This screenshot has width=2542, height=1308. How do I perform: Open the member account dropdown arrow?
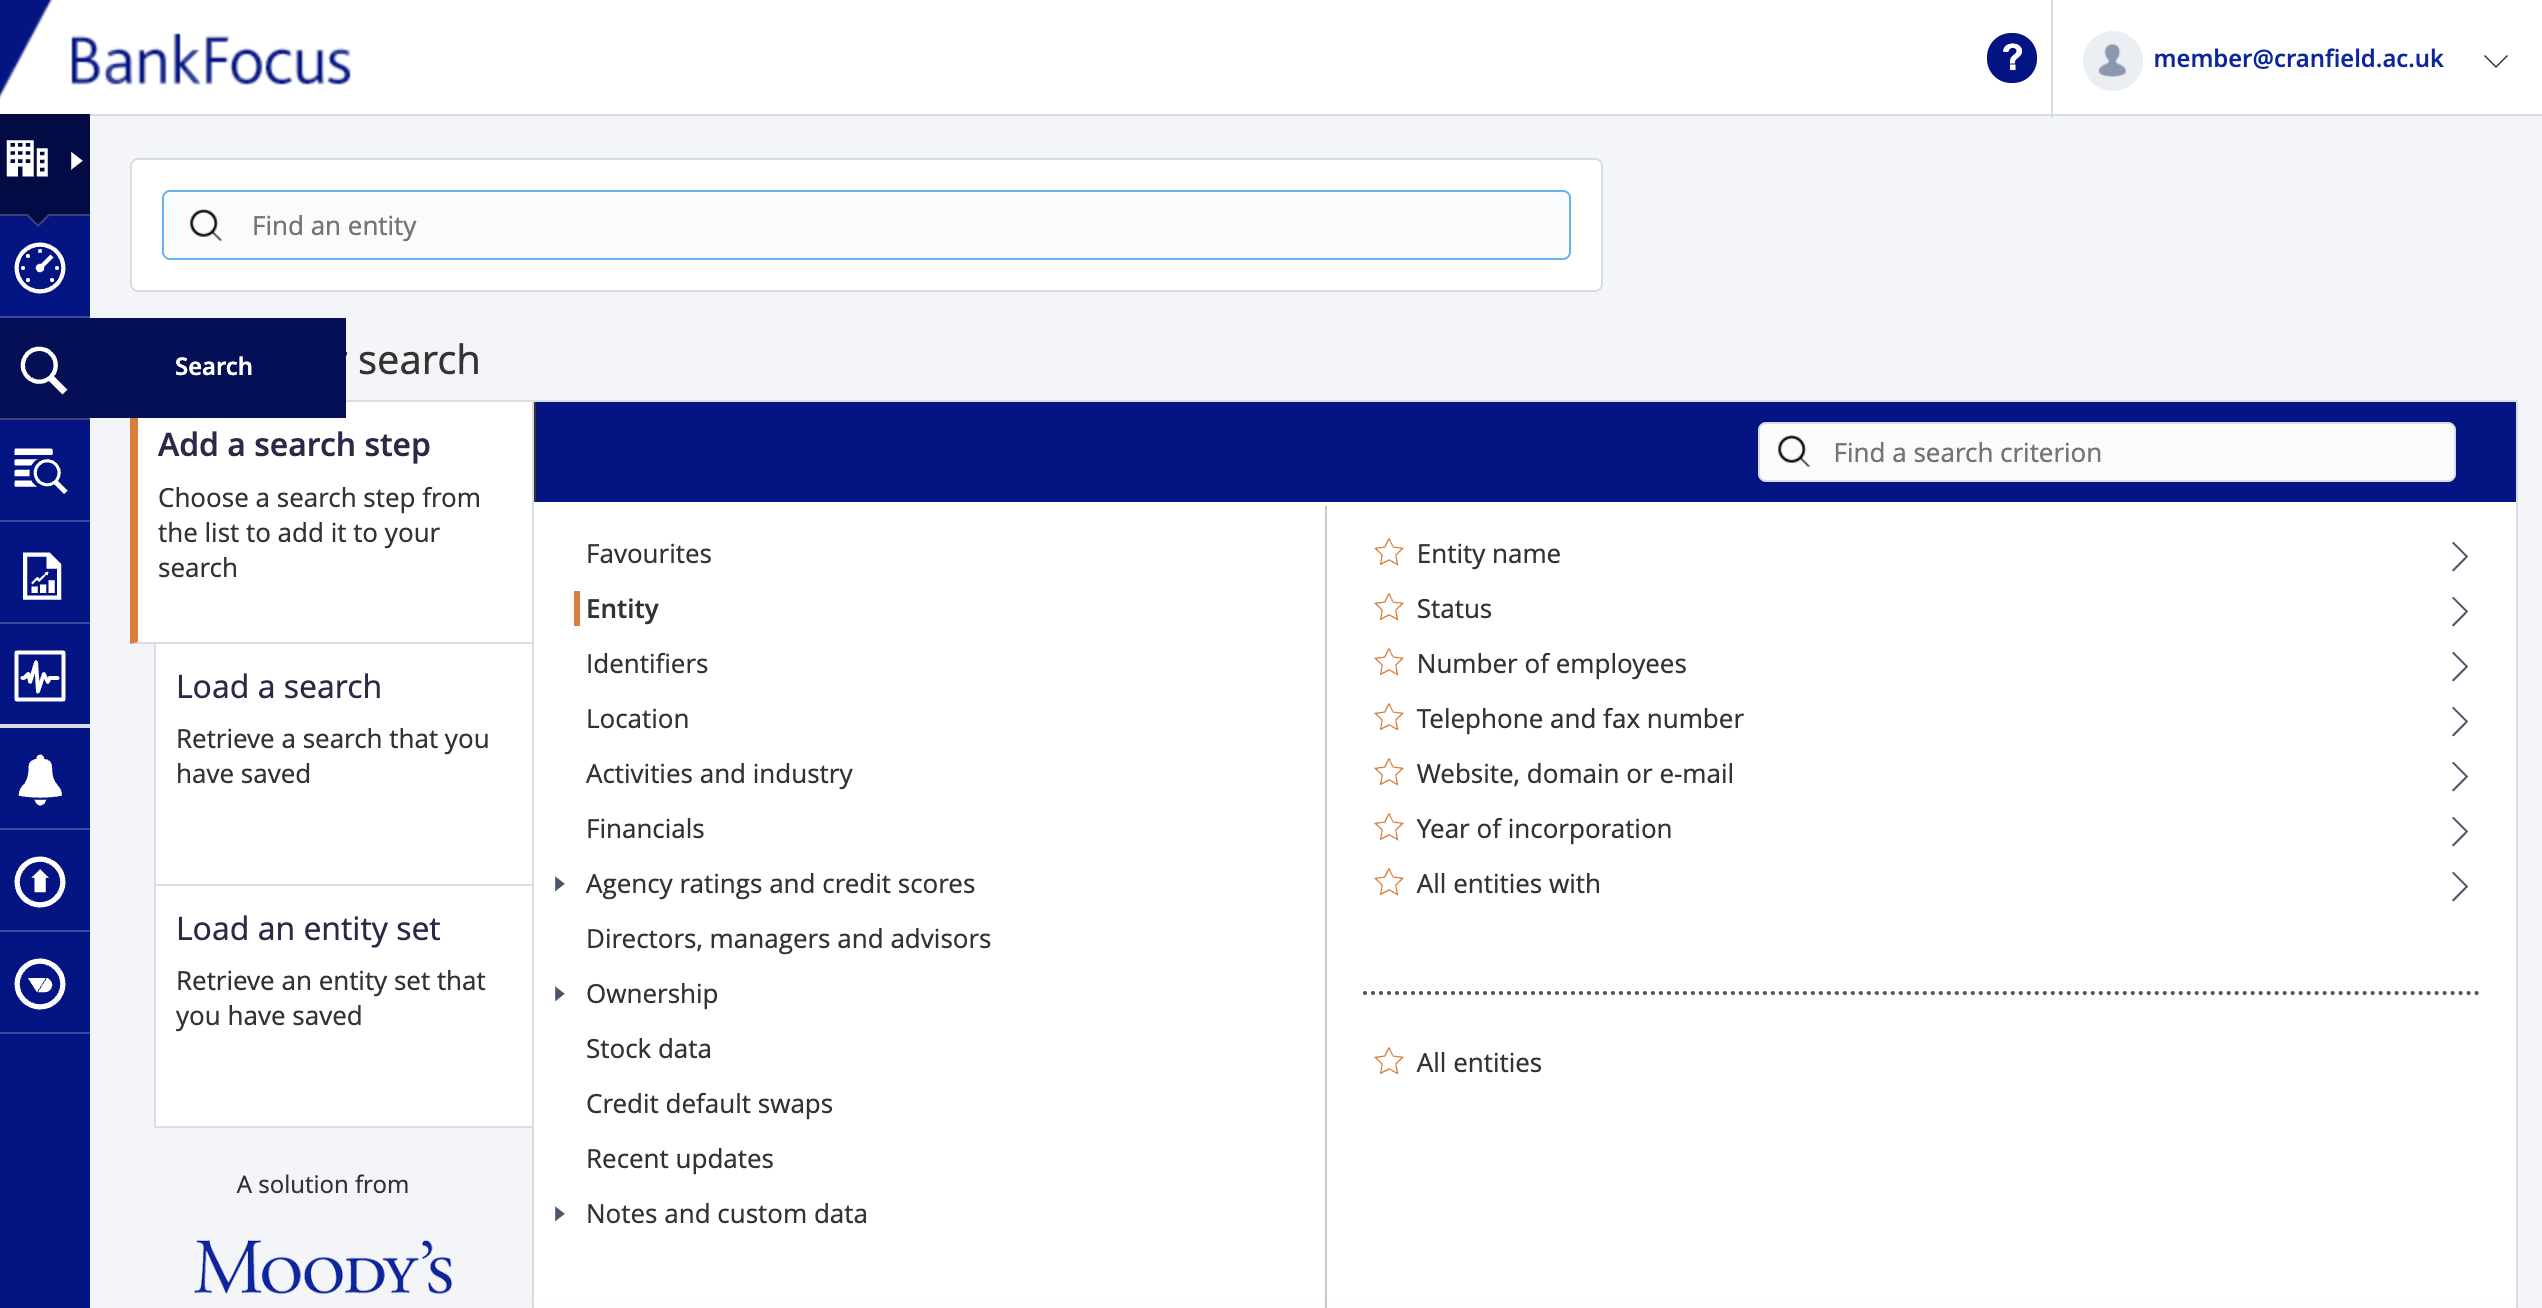click(2495, 60)
